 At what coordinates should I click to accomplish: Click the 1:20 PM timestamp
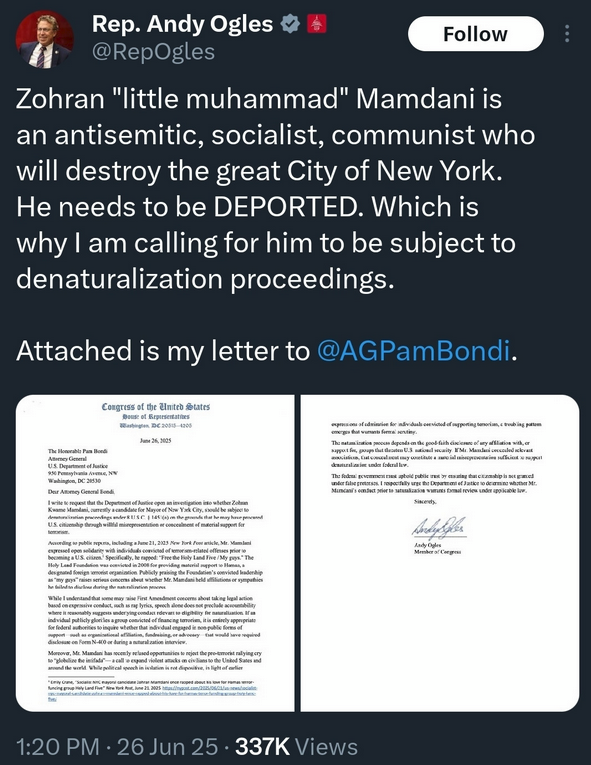click(58, 747)
